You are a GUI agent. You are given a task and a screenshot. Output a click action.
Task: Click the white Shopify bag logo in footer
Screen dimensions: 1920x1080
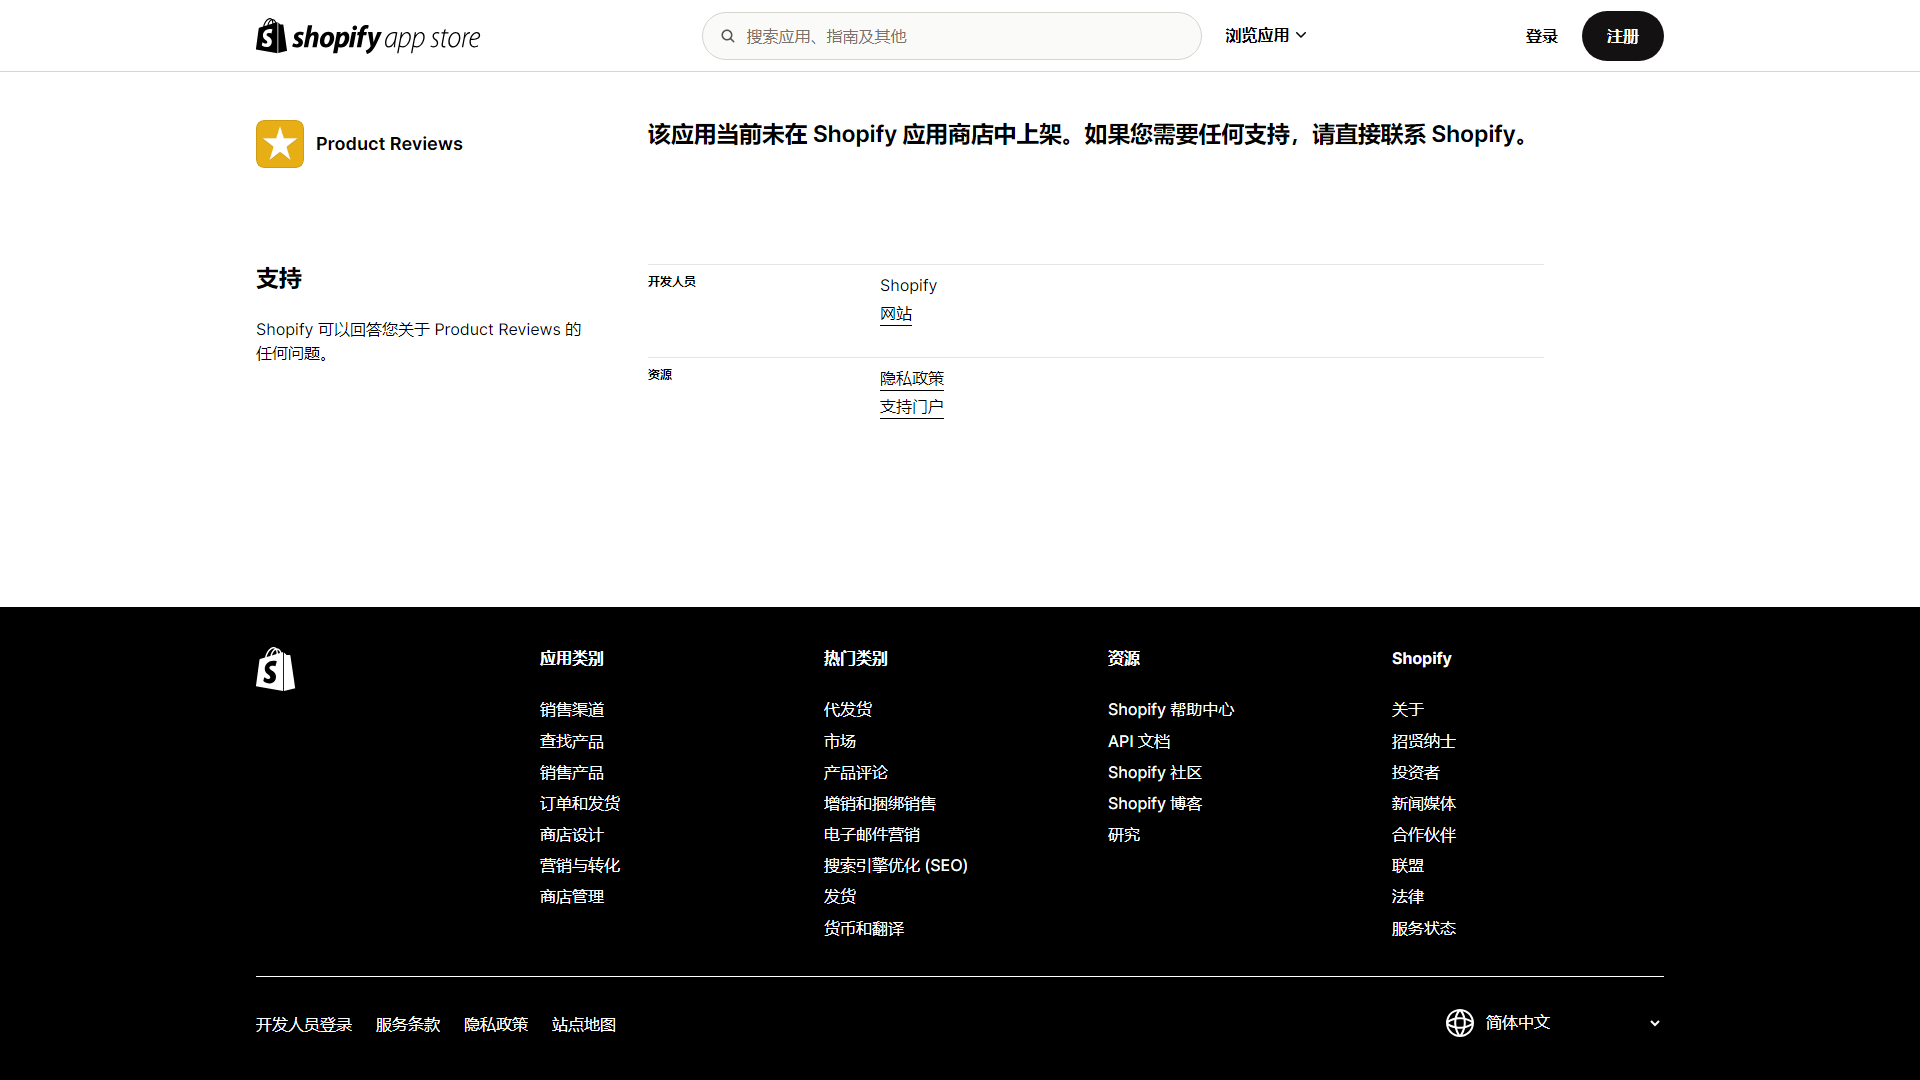pos(275,669)
